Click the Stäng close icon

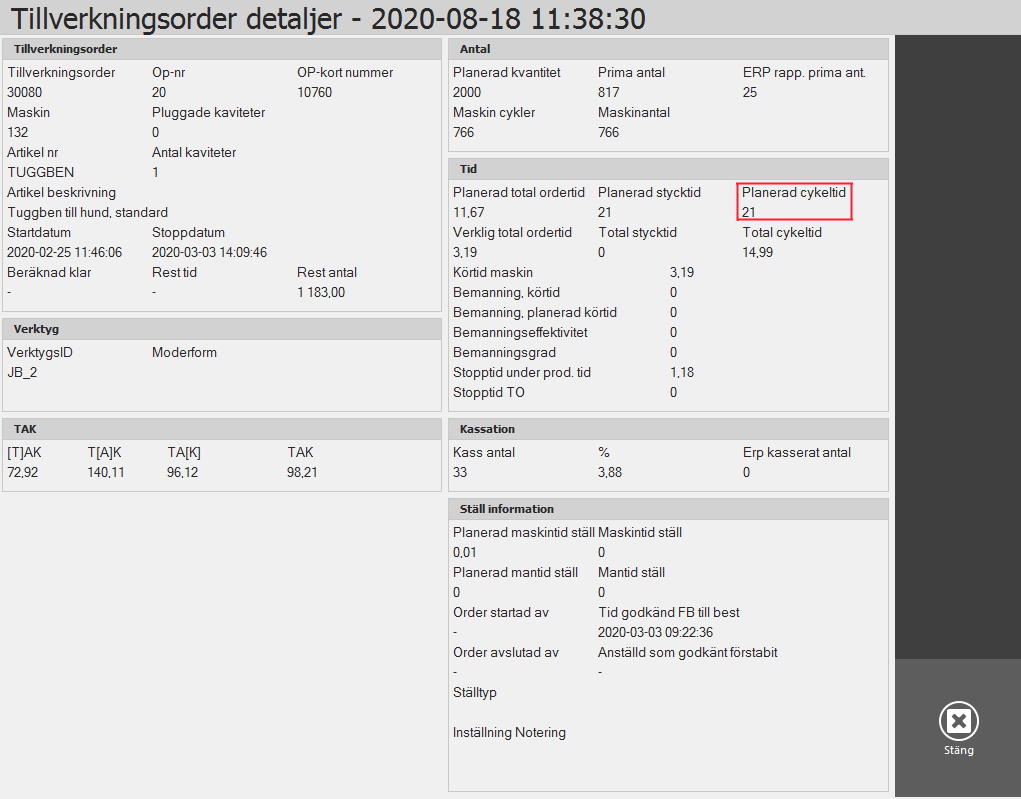[x=958, y=721]
